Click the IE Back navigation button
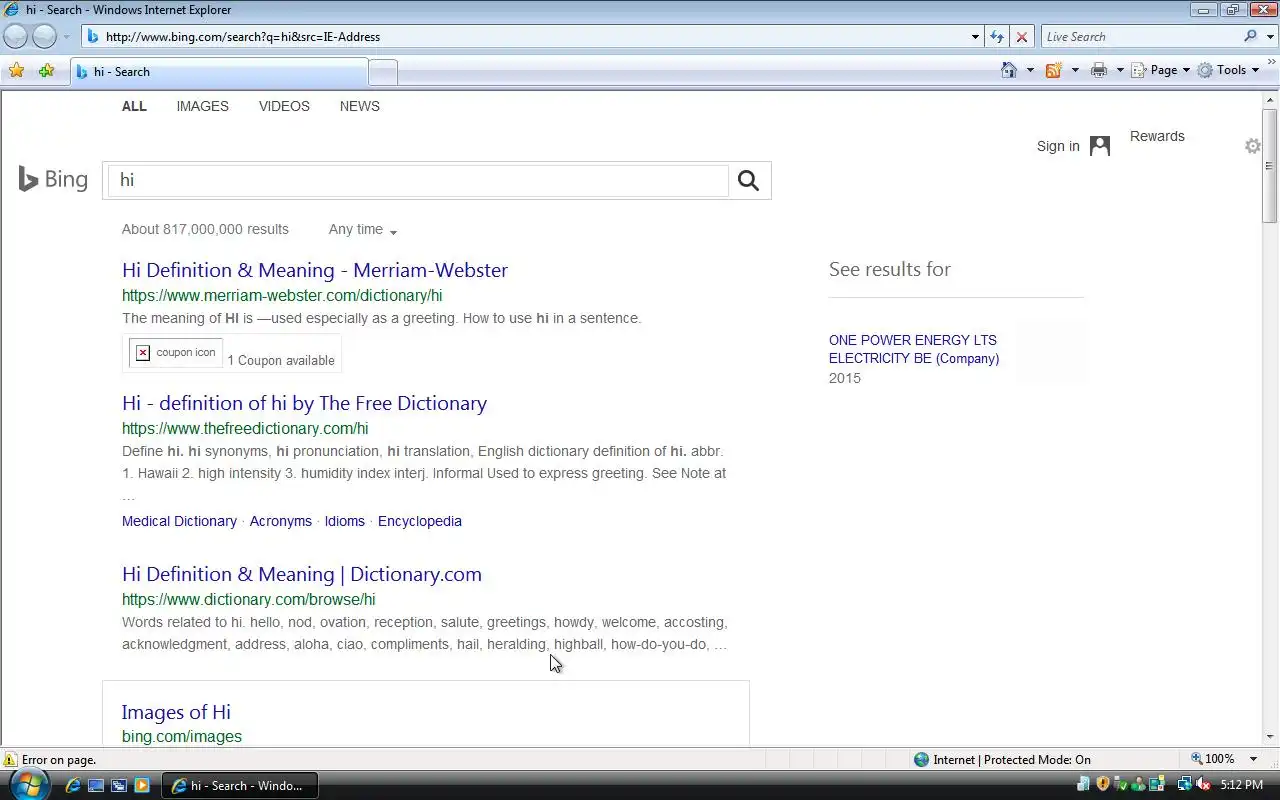1280x800 pixels. click(16, 36)
